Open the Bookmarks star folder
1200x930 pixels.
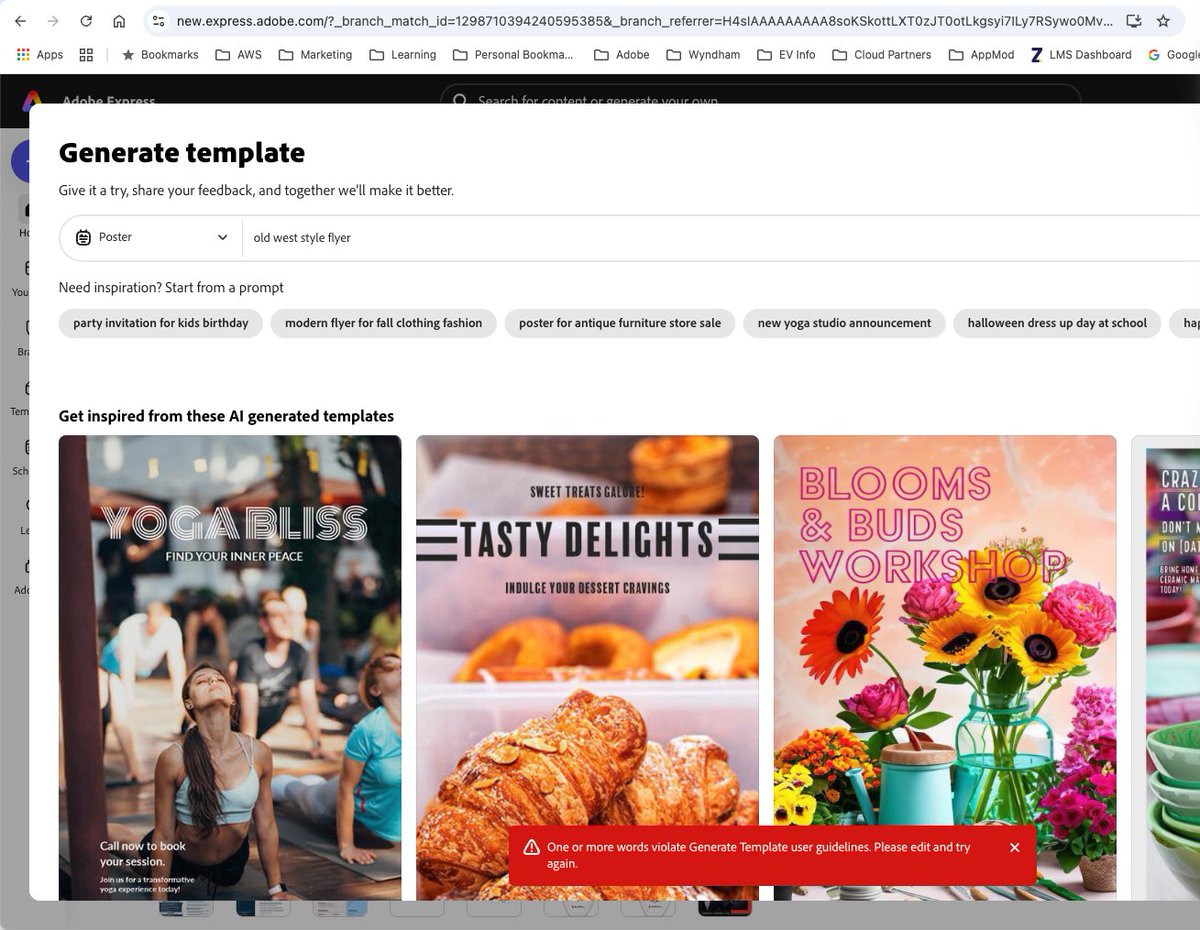click(x=160, y=55)
